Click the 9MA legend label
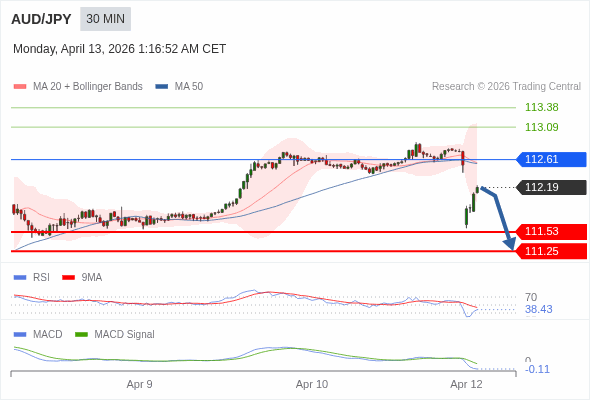590x400 pixels. pos(92,277)
